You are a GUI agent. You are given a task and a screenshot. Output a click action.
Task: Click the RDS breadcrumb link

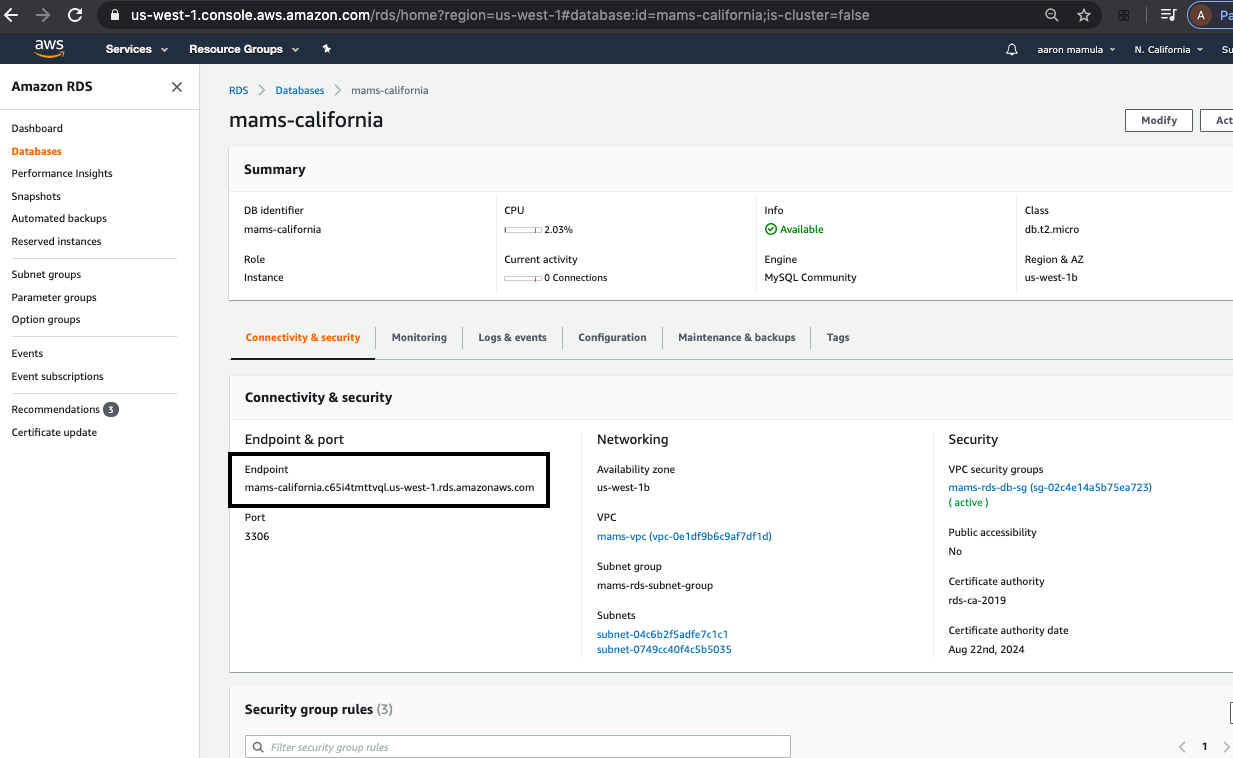[238, 90]
